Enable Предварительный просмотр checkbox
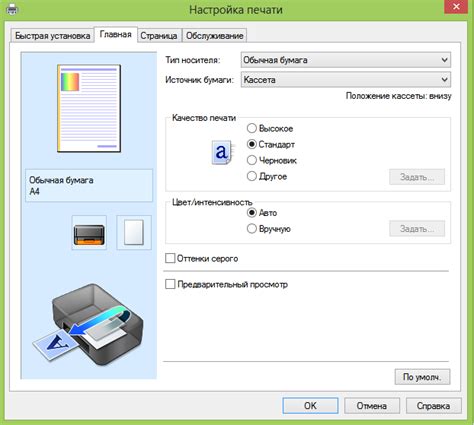The height and width of the screenshot is (425, 474). point(170,284)
